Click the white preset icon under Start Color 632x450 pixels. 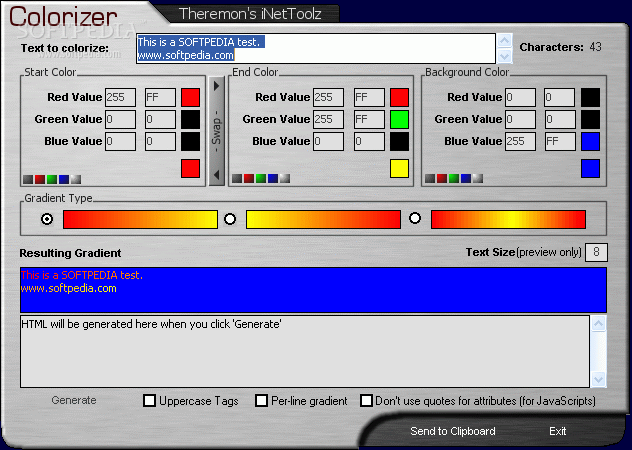point(76,179)
